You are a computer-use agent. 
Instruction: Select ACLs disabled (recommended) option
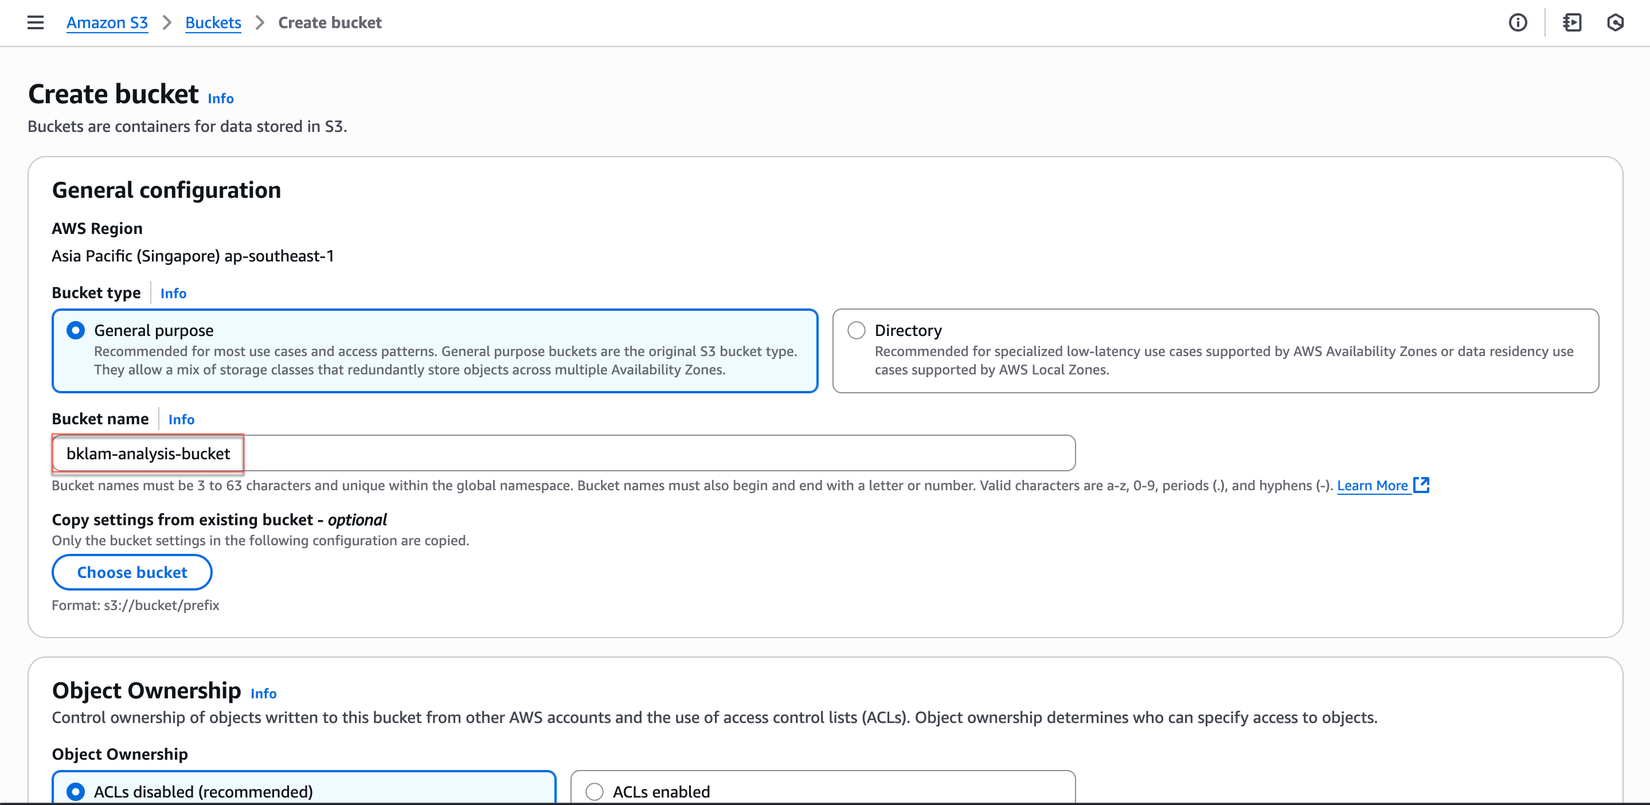click(x=76, y=791)
